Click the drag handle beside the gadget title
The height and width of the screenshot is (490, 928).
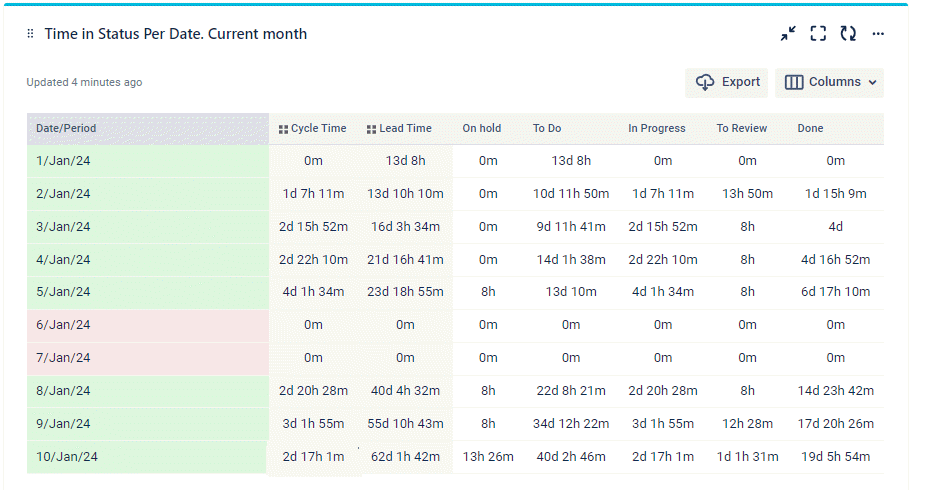click(31, 34)
